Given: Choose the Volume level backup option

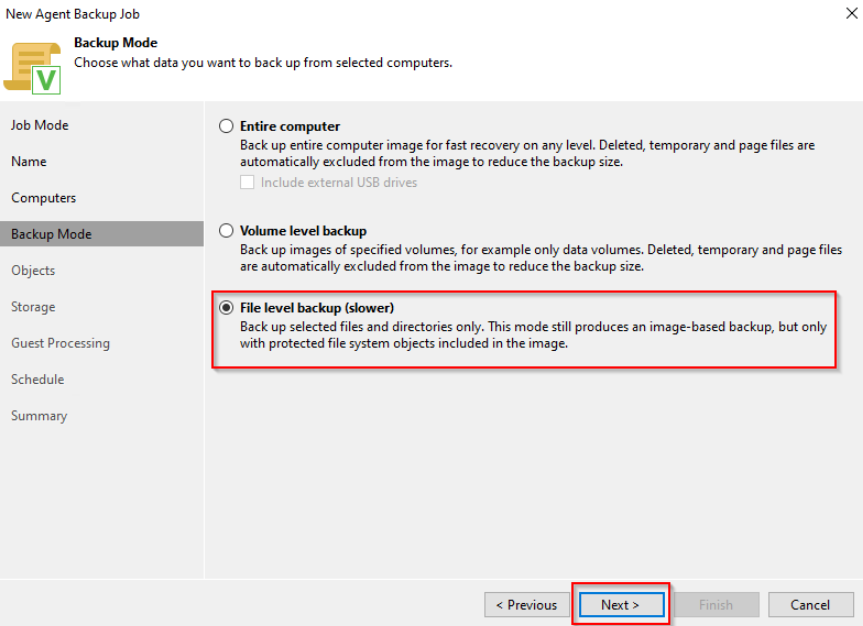Looking at the screenshot, I should tap(226, 231).
